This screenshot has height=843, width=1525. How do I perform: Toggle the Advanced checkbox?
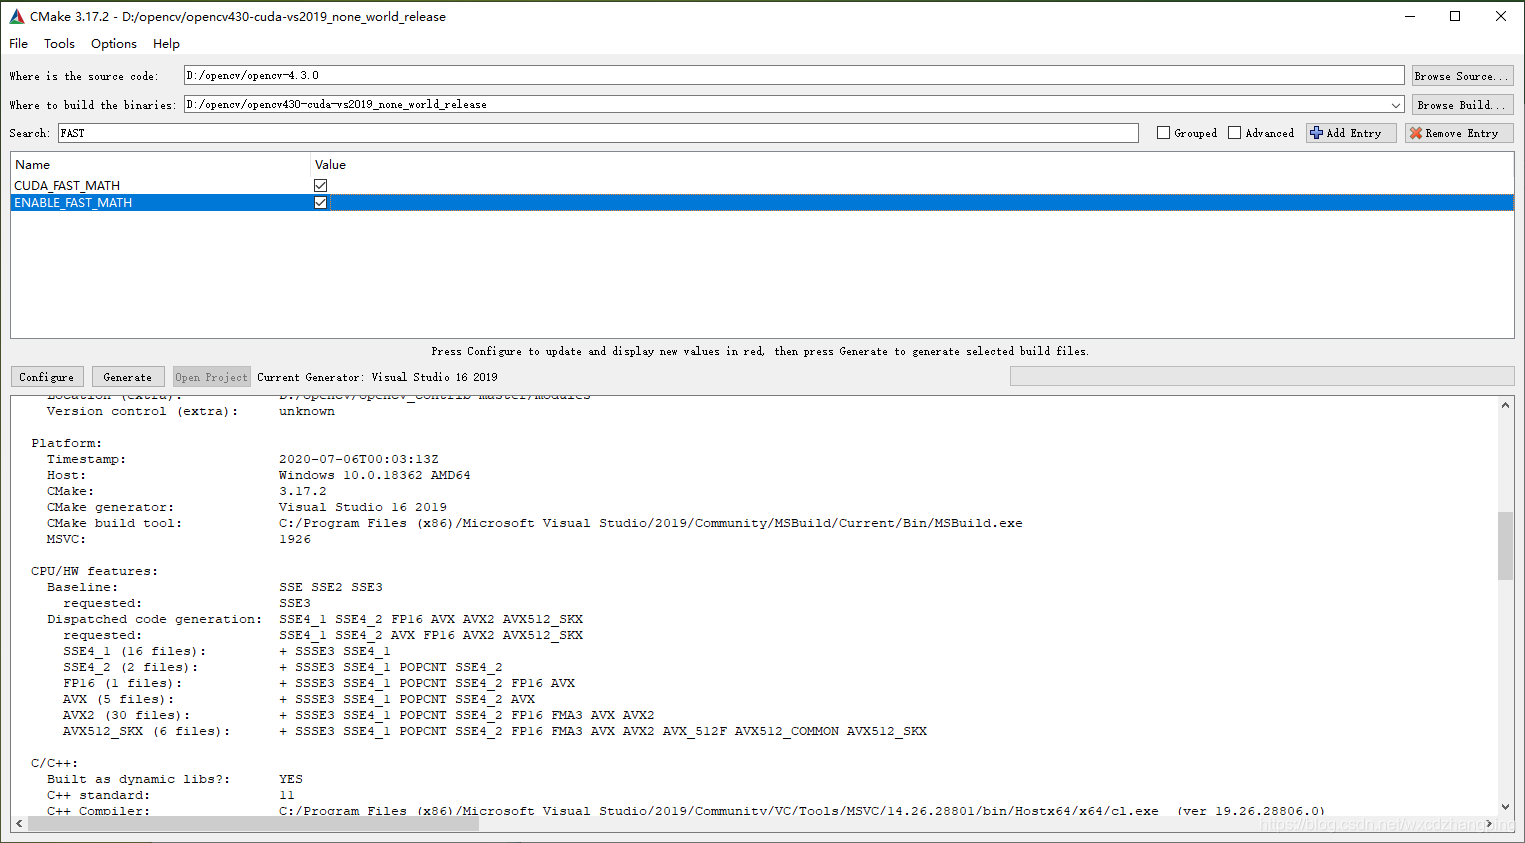tap(1235, 133)
